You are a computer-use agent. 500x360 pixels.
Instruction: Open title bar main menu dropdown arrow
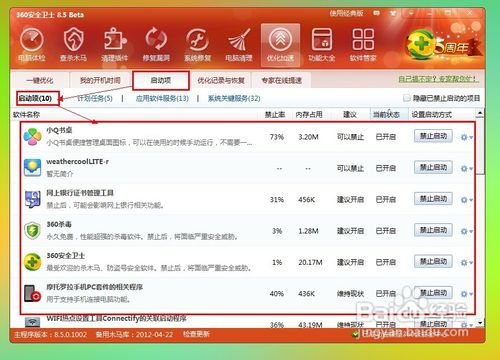click(411, 13)
